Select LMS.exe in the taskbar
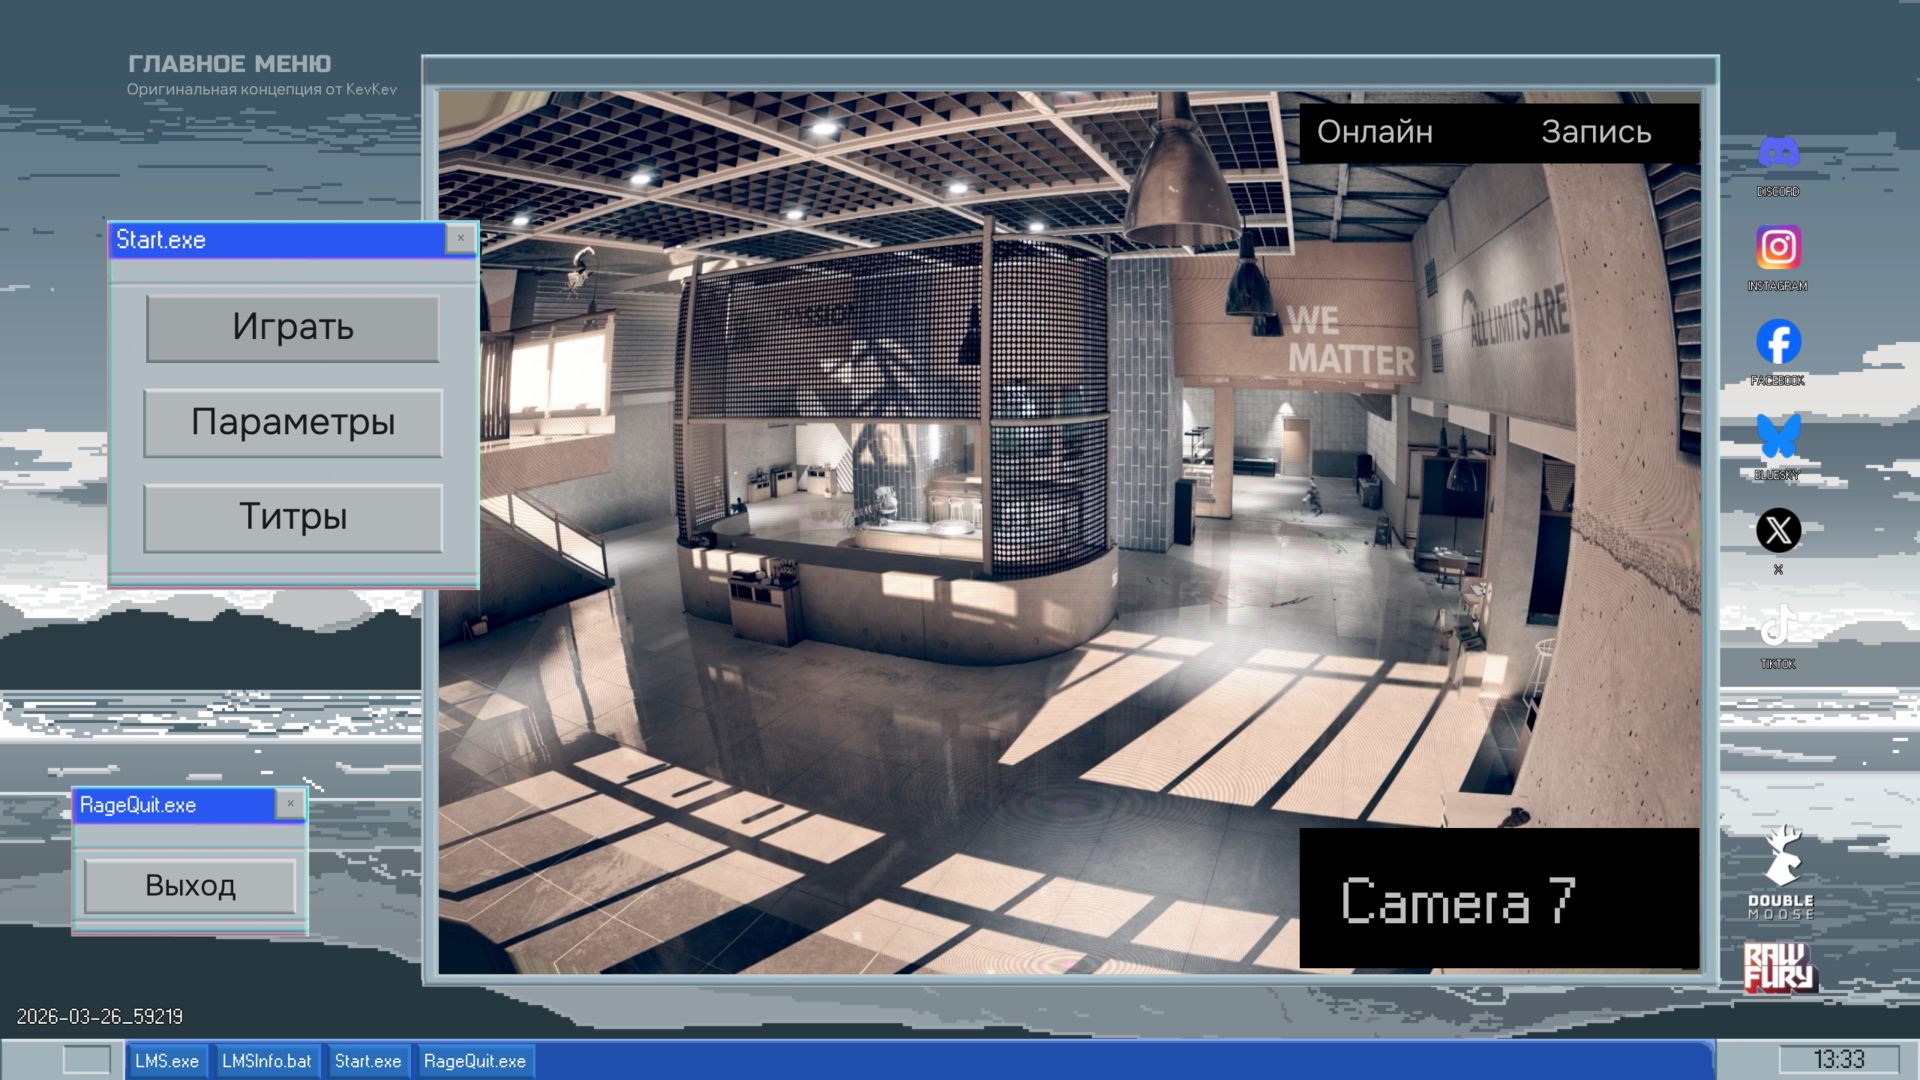Image resolution: width=1920 pixels, height=1080 pixels. click(167, 1061)
